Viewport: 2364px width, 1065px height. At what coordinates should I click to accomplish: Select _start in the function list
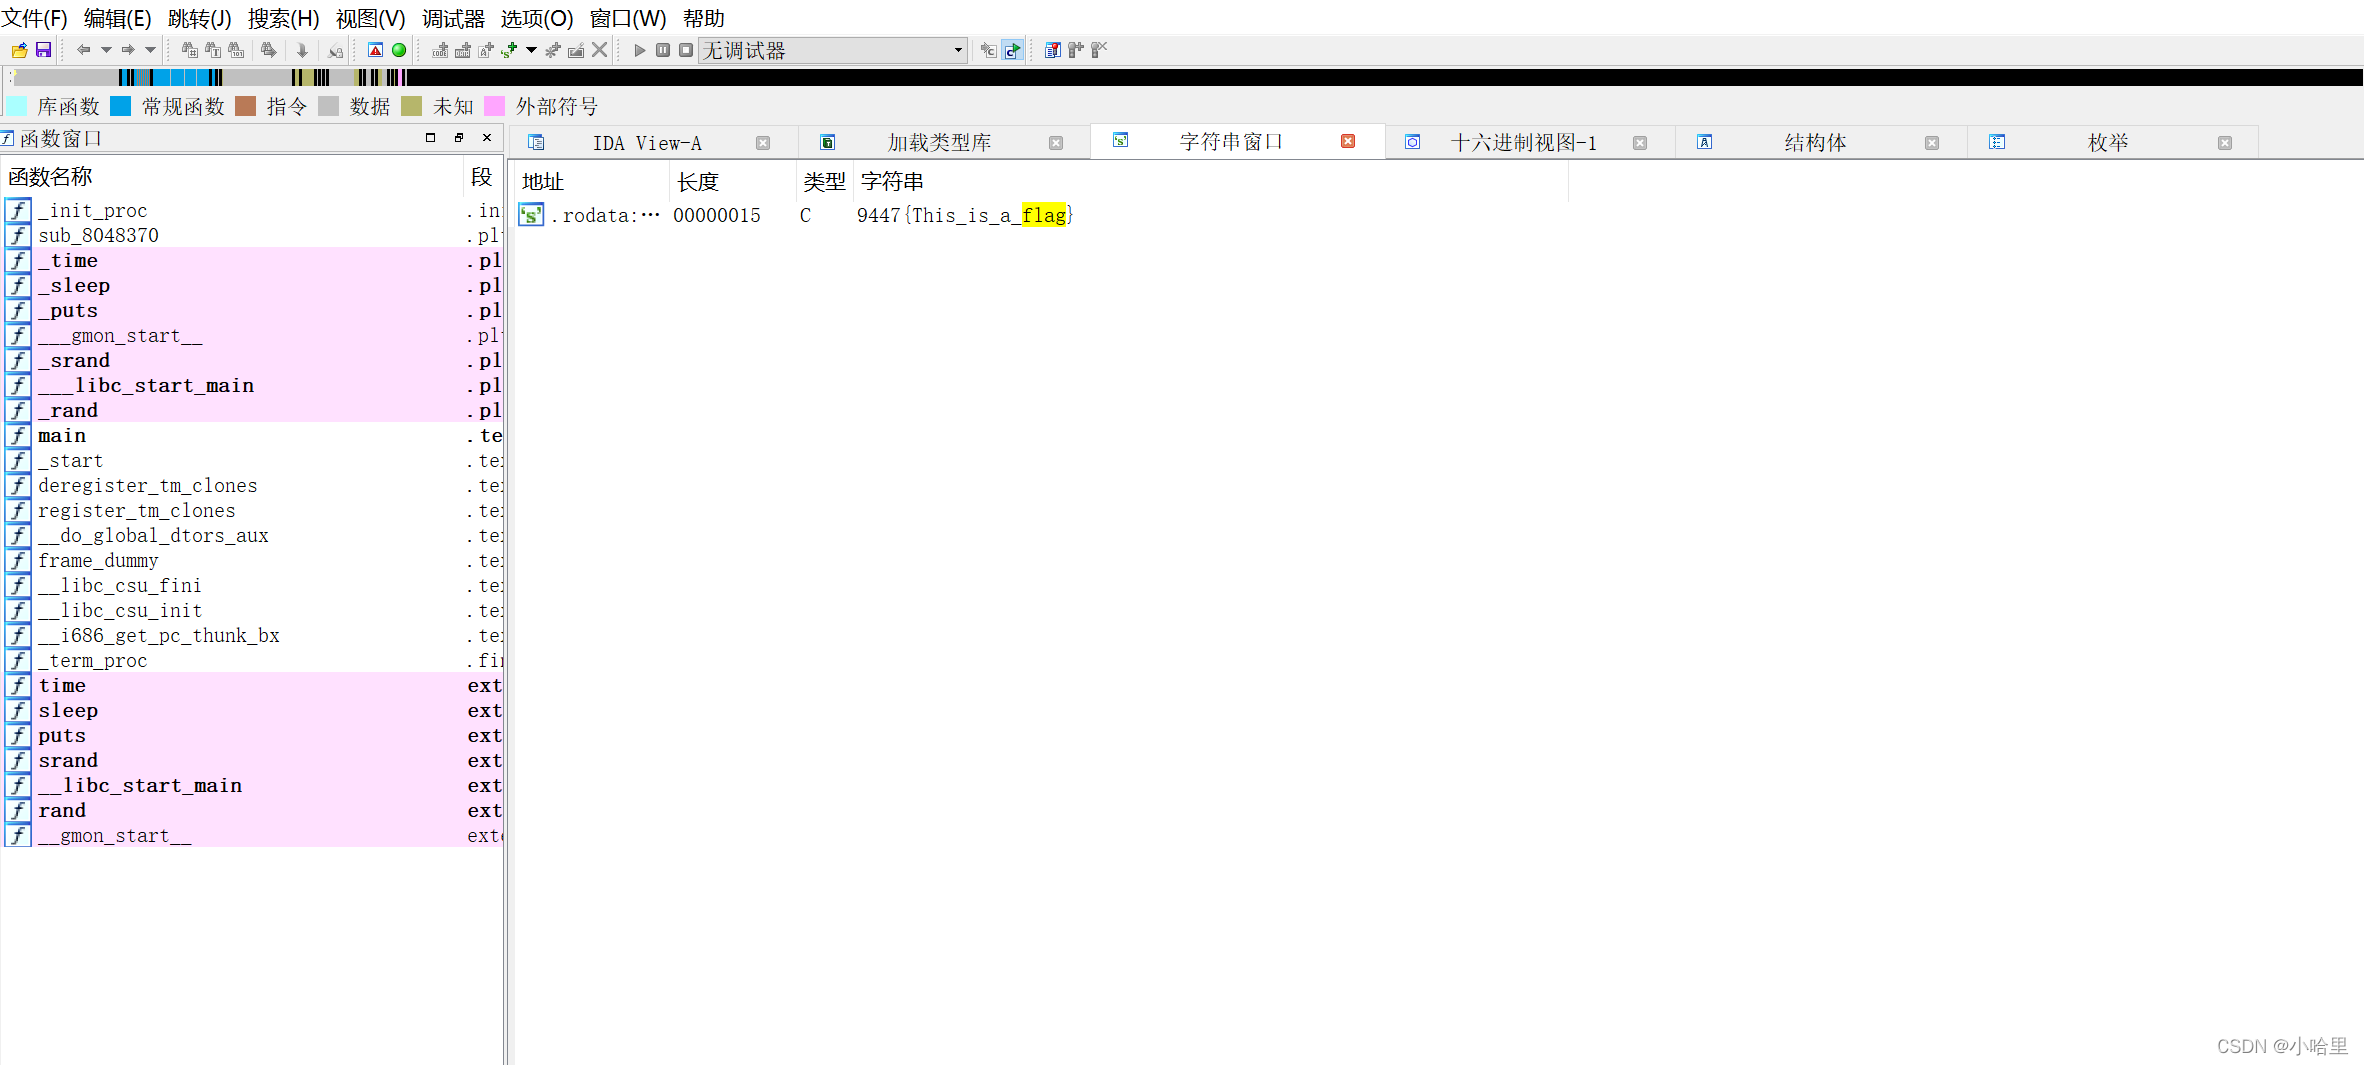click(x=252, y=461)
